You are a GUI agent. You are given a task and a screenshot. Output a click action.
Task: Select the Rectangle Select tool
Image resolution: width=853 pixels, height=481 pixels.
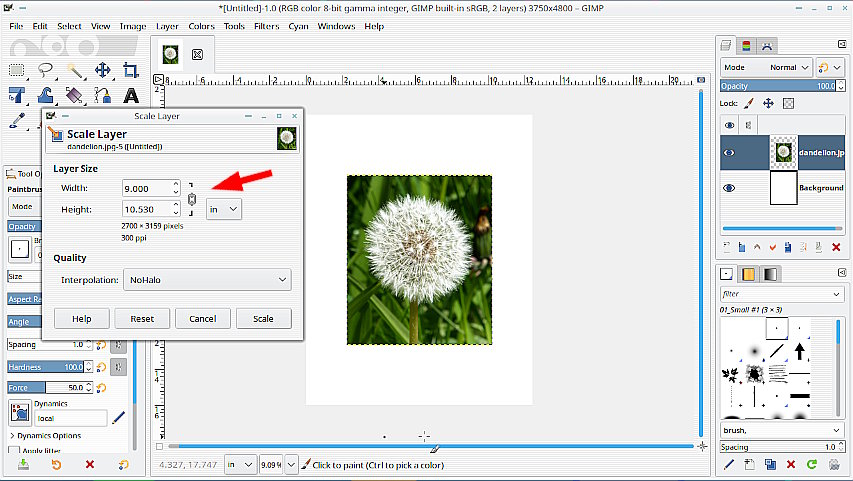17,70
